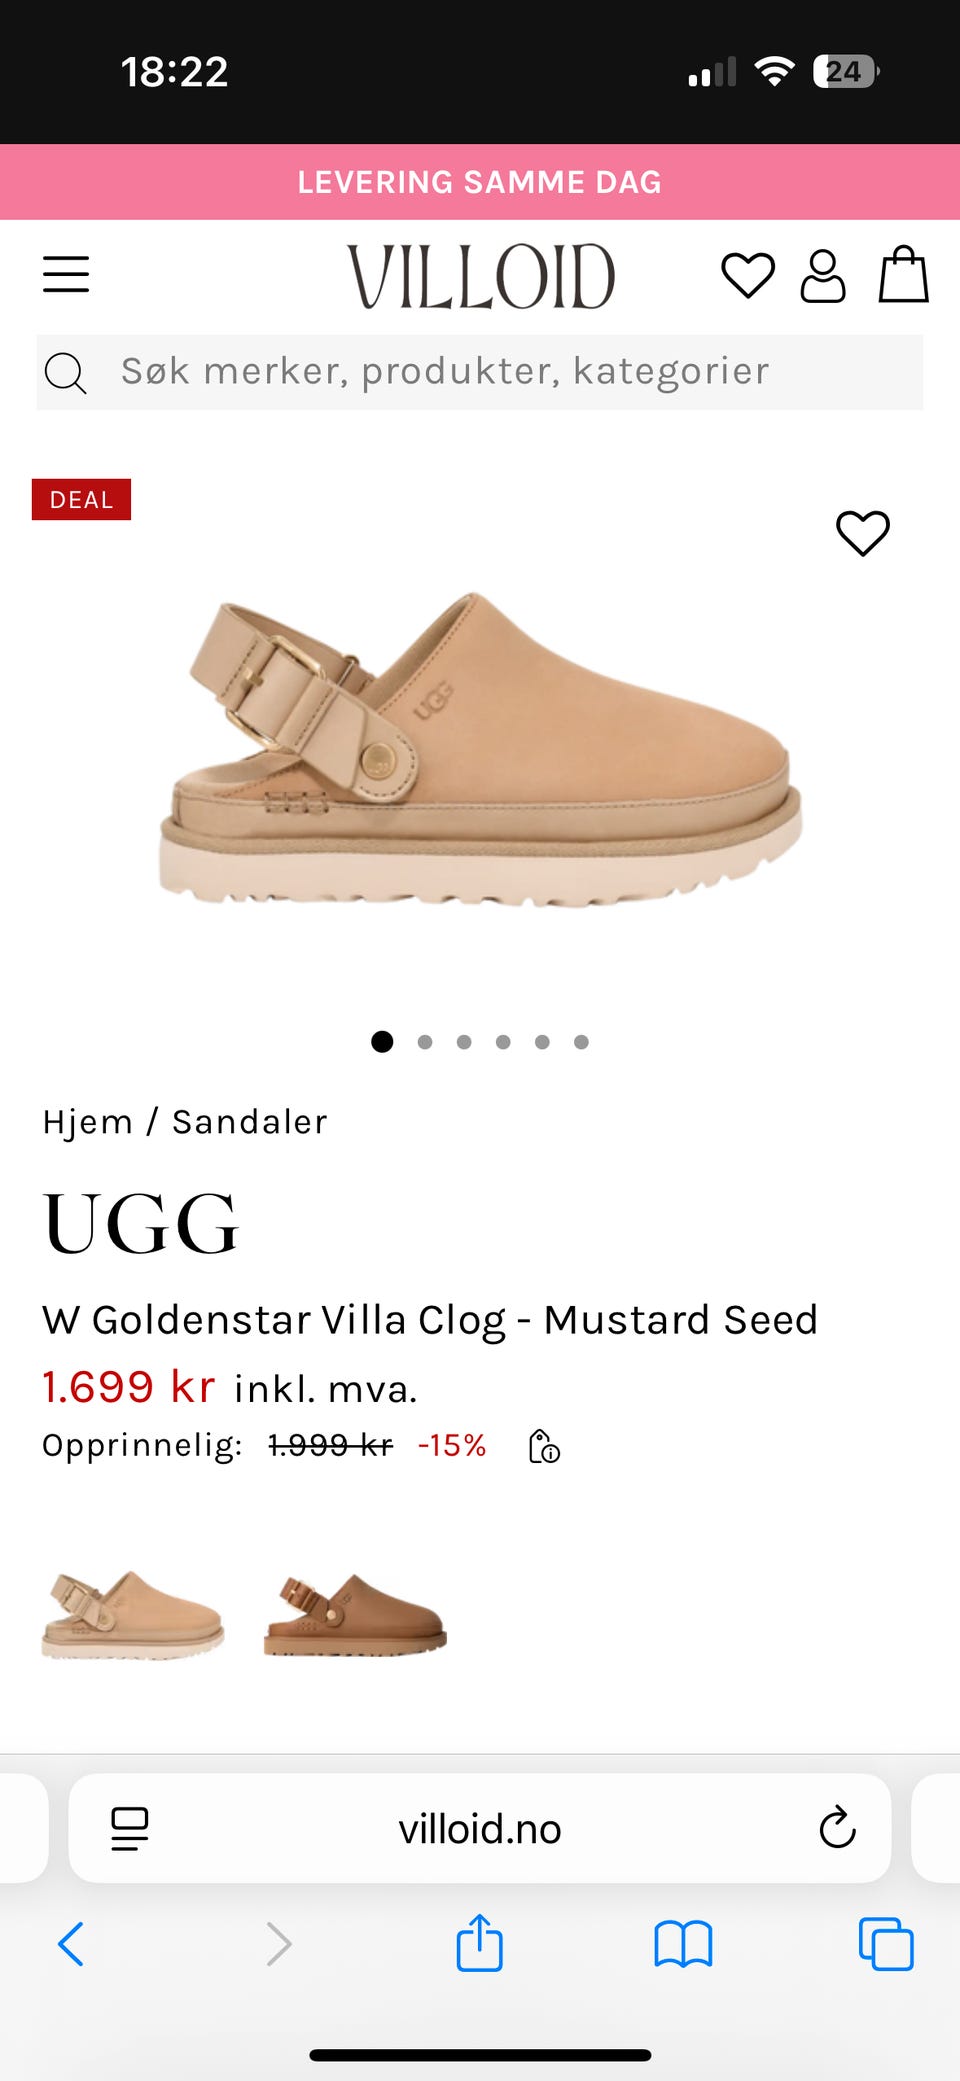Tap the UGG brand name heading
960x2081 pixels.
[141, 1224]
